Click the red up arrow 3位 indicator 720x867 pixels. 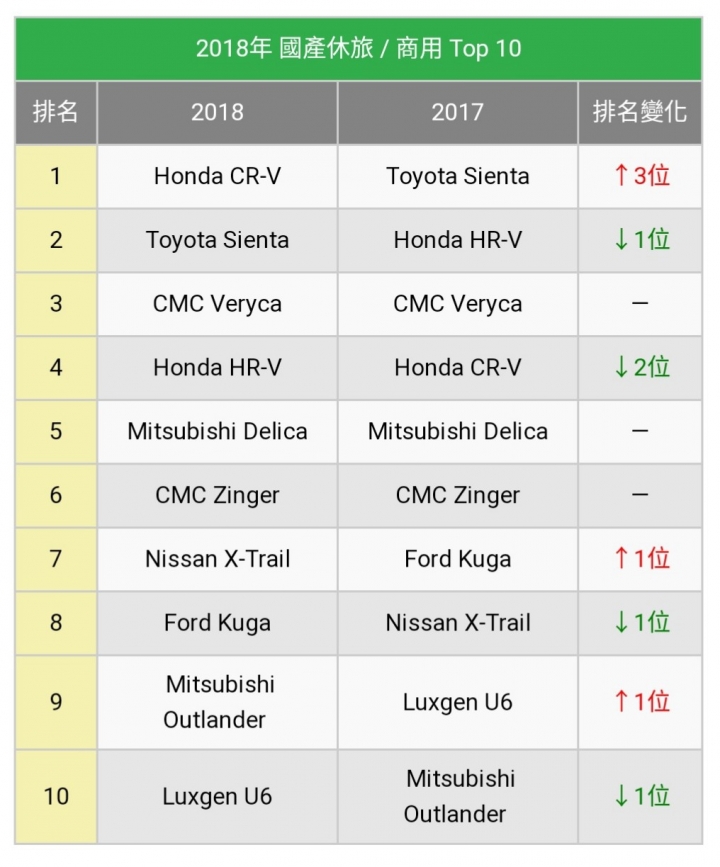[641, 176]
